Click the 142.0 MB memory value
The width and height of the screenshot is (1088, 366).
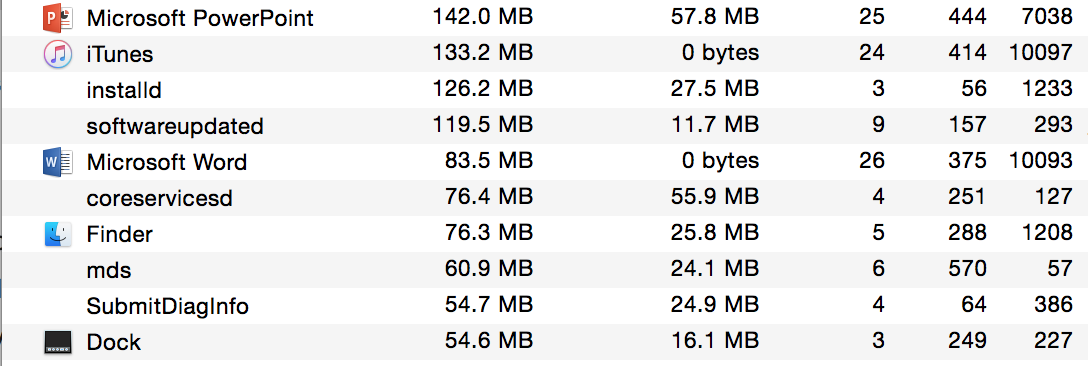482,17
